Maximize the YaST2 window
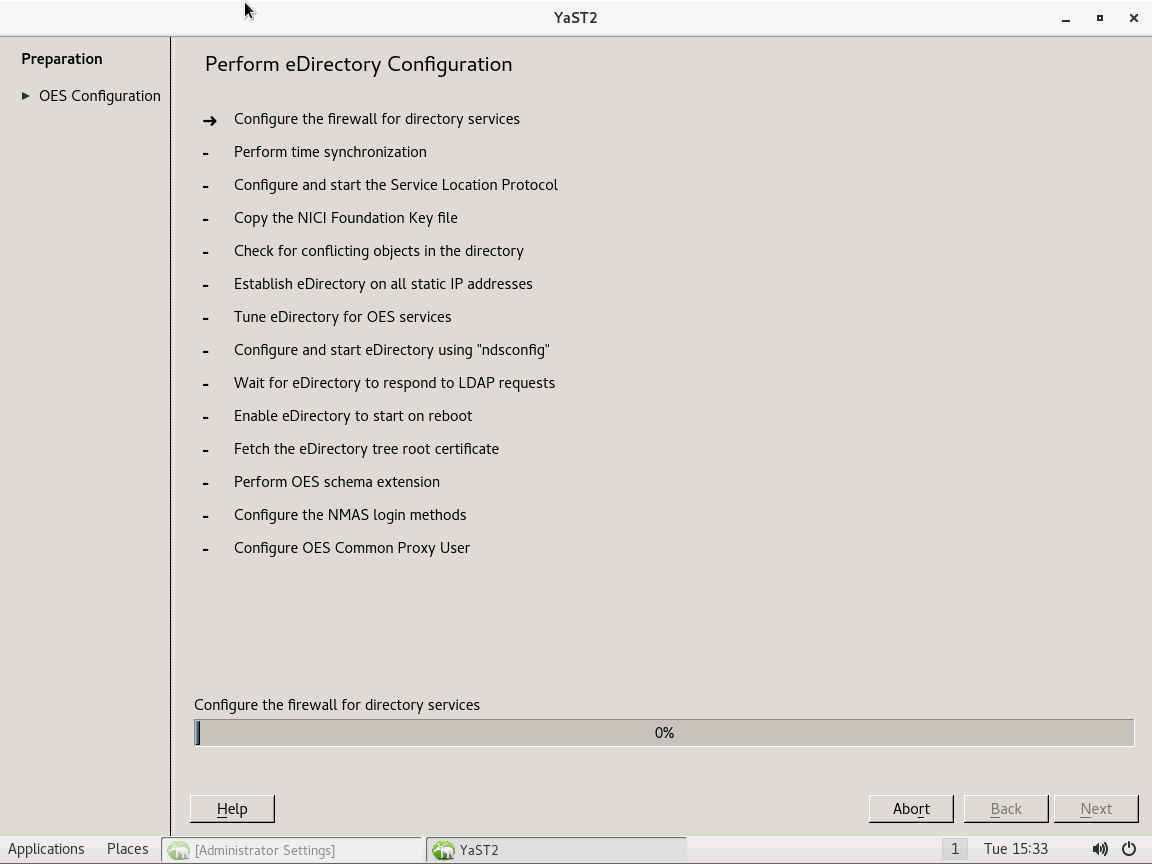The height and width of the screenshot is (864, 1152). click(1100, 18)
